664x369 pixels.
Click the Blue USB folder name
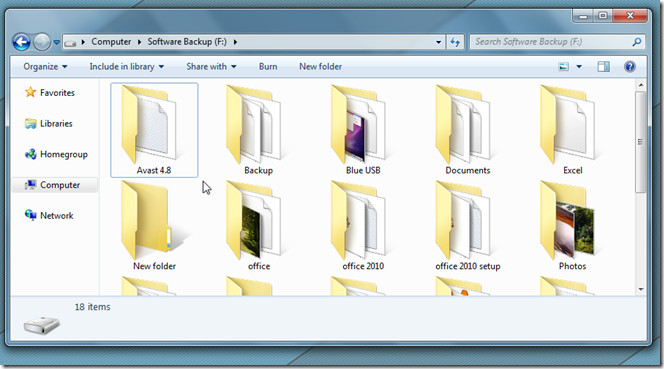coord(363,170)
